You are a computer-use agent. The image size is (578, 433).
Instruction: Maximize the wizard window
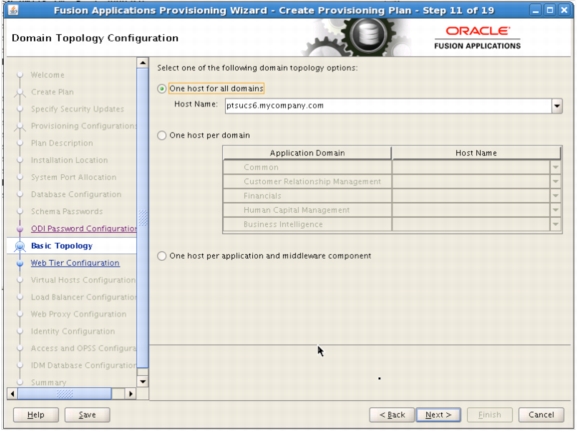(550, 10)
